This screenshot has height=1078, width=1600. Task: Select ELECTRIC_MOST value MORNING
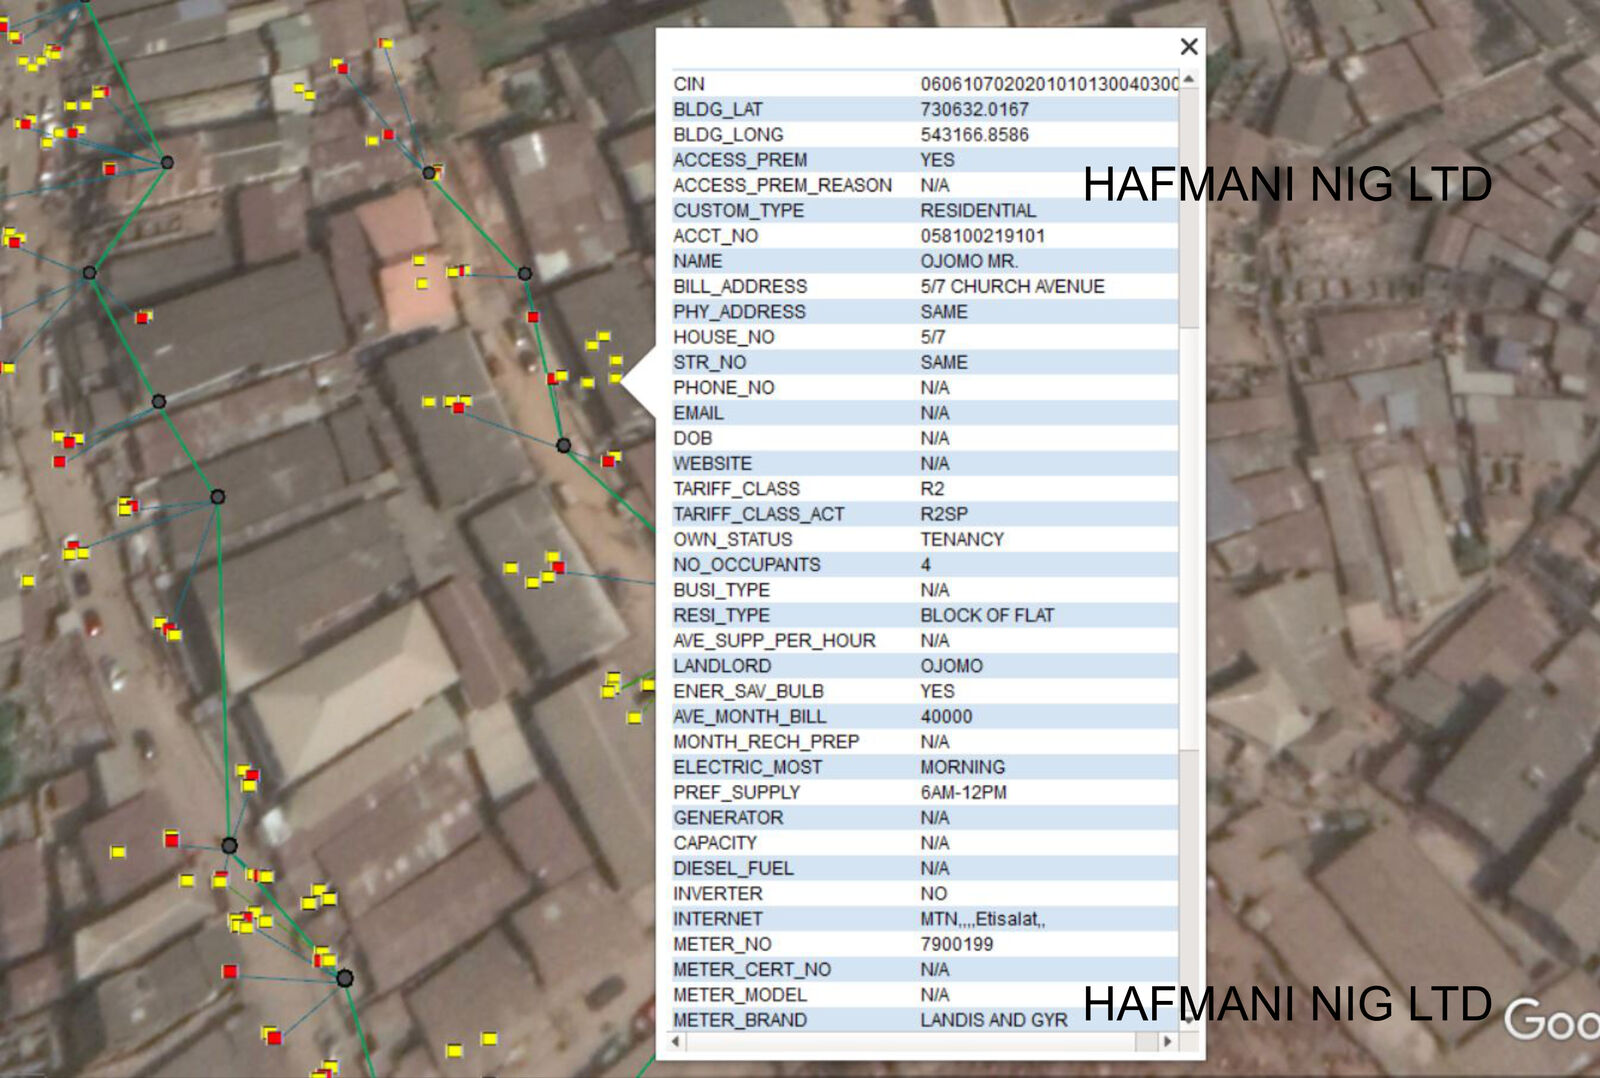(x=962, y=767)
